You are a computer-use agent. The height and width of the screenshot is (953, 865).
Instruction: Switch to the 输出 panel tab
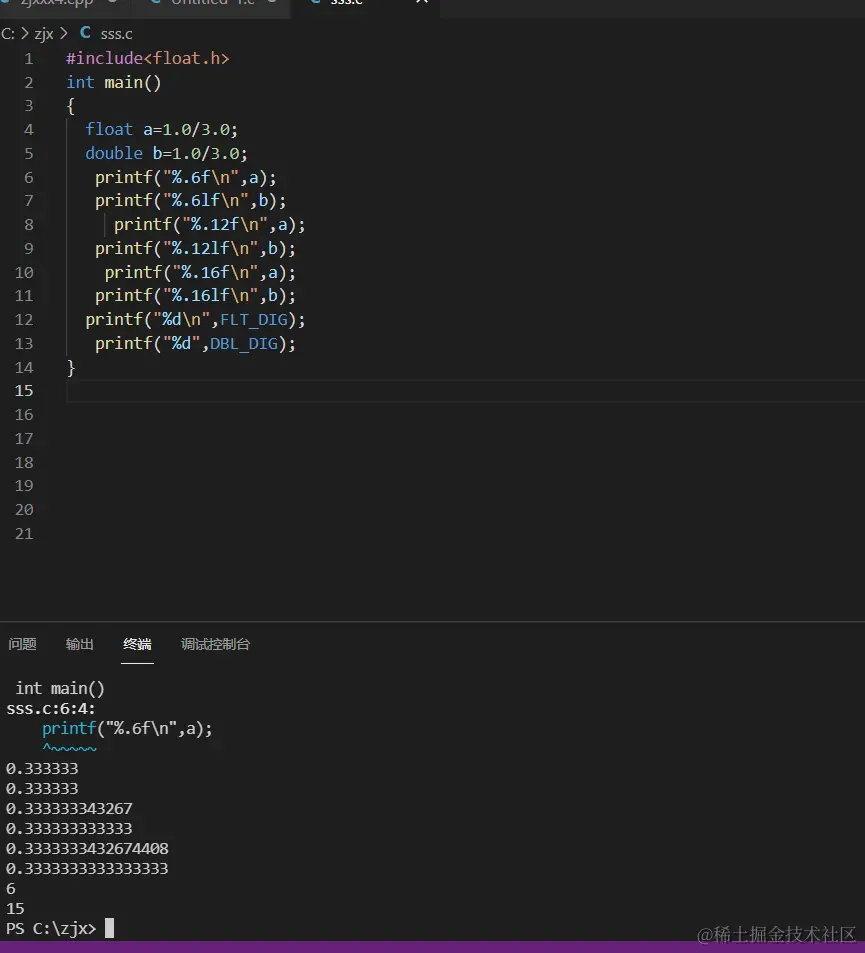tap(80, 644)
